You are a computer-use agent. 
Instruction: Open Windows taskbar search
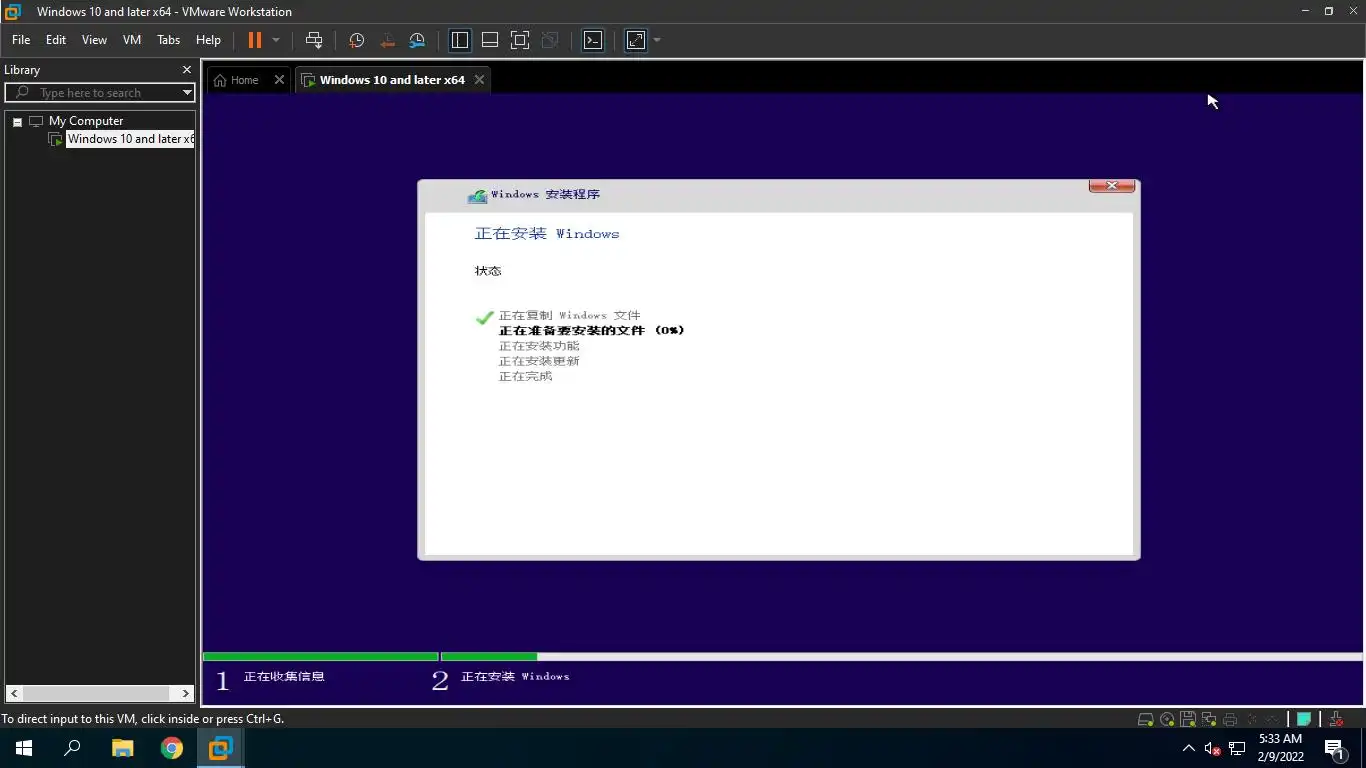click(72, 748)
